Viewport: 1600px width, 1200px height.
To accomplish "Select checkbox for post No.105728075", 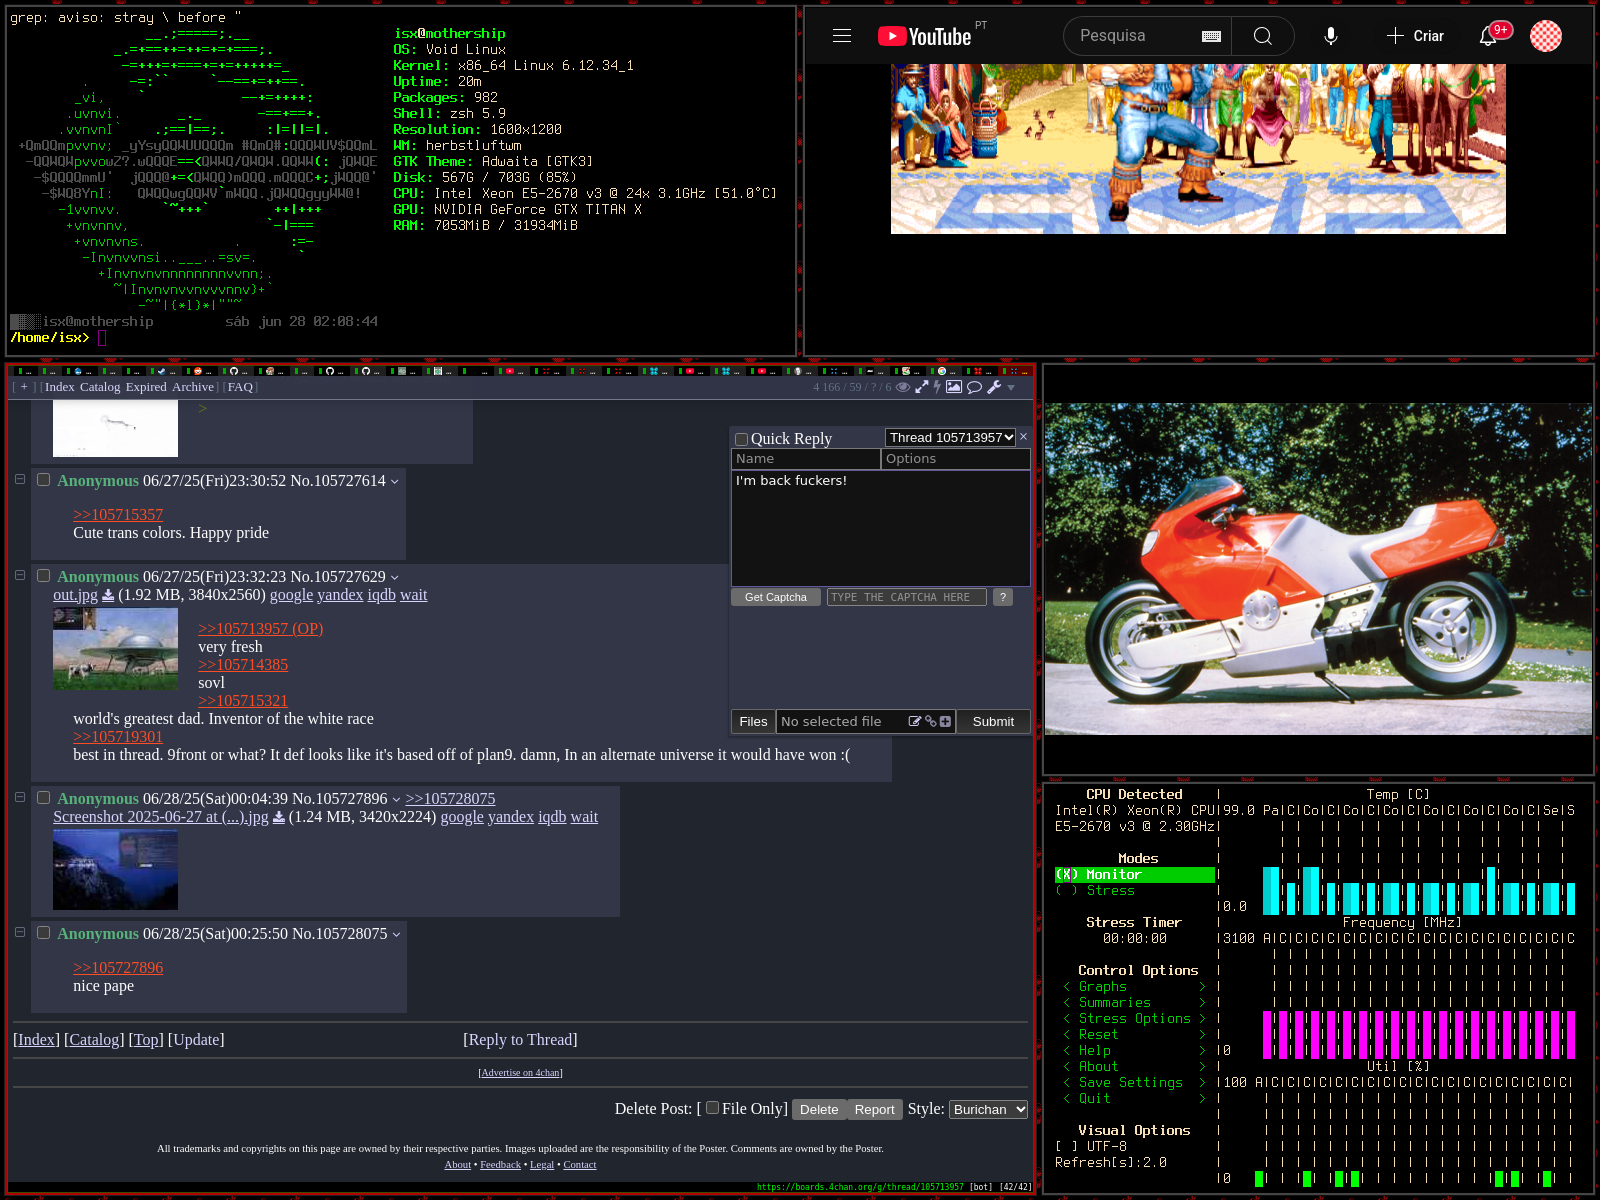I will [43, 932].
